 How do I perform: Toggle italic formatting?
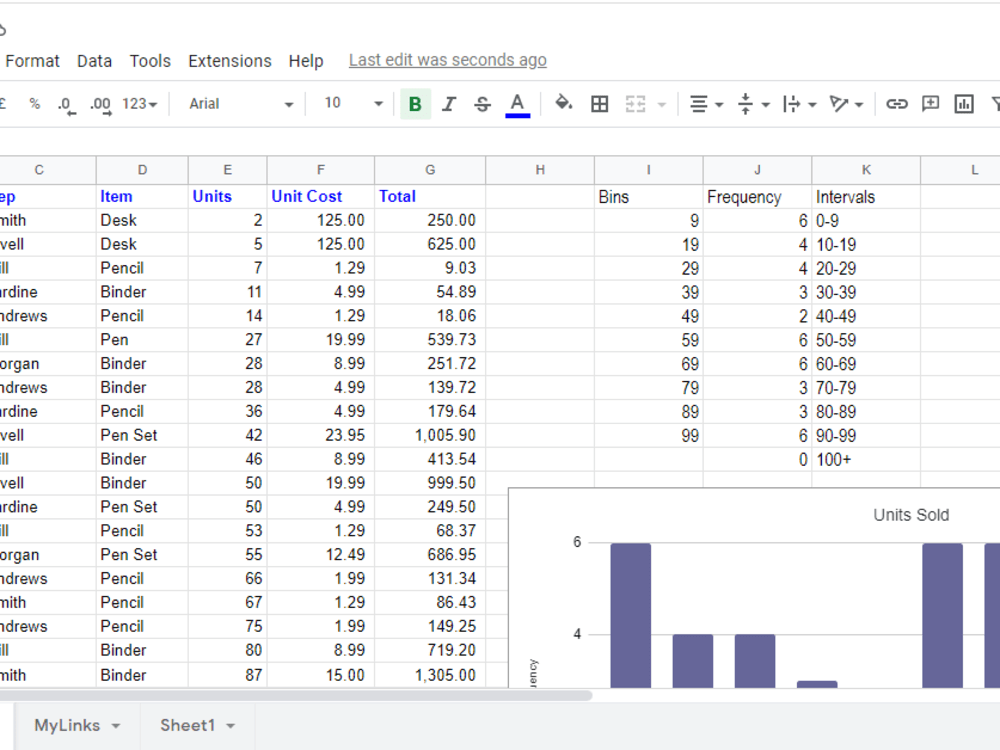449,104
